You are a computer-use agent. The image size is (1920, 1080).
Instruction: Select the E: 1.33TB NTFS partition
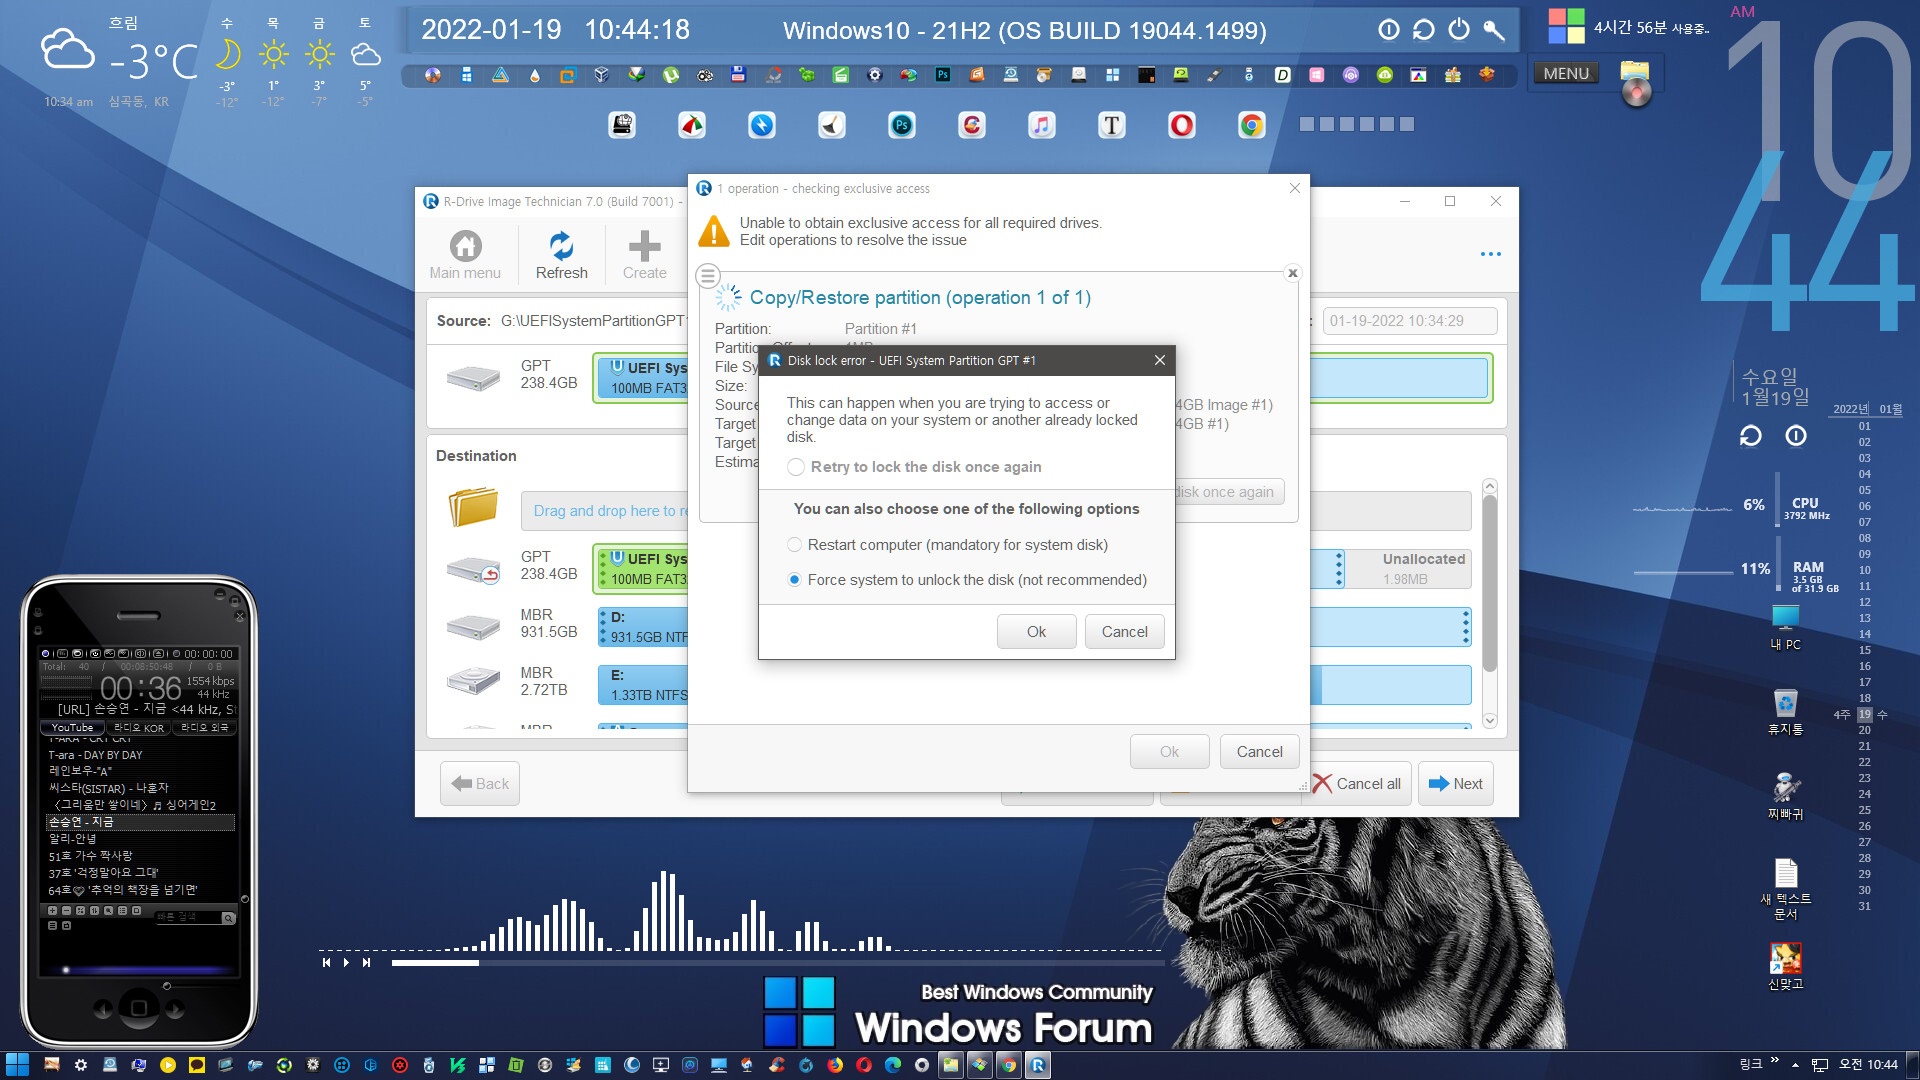(643, 685)
